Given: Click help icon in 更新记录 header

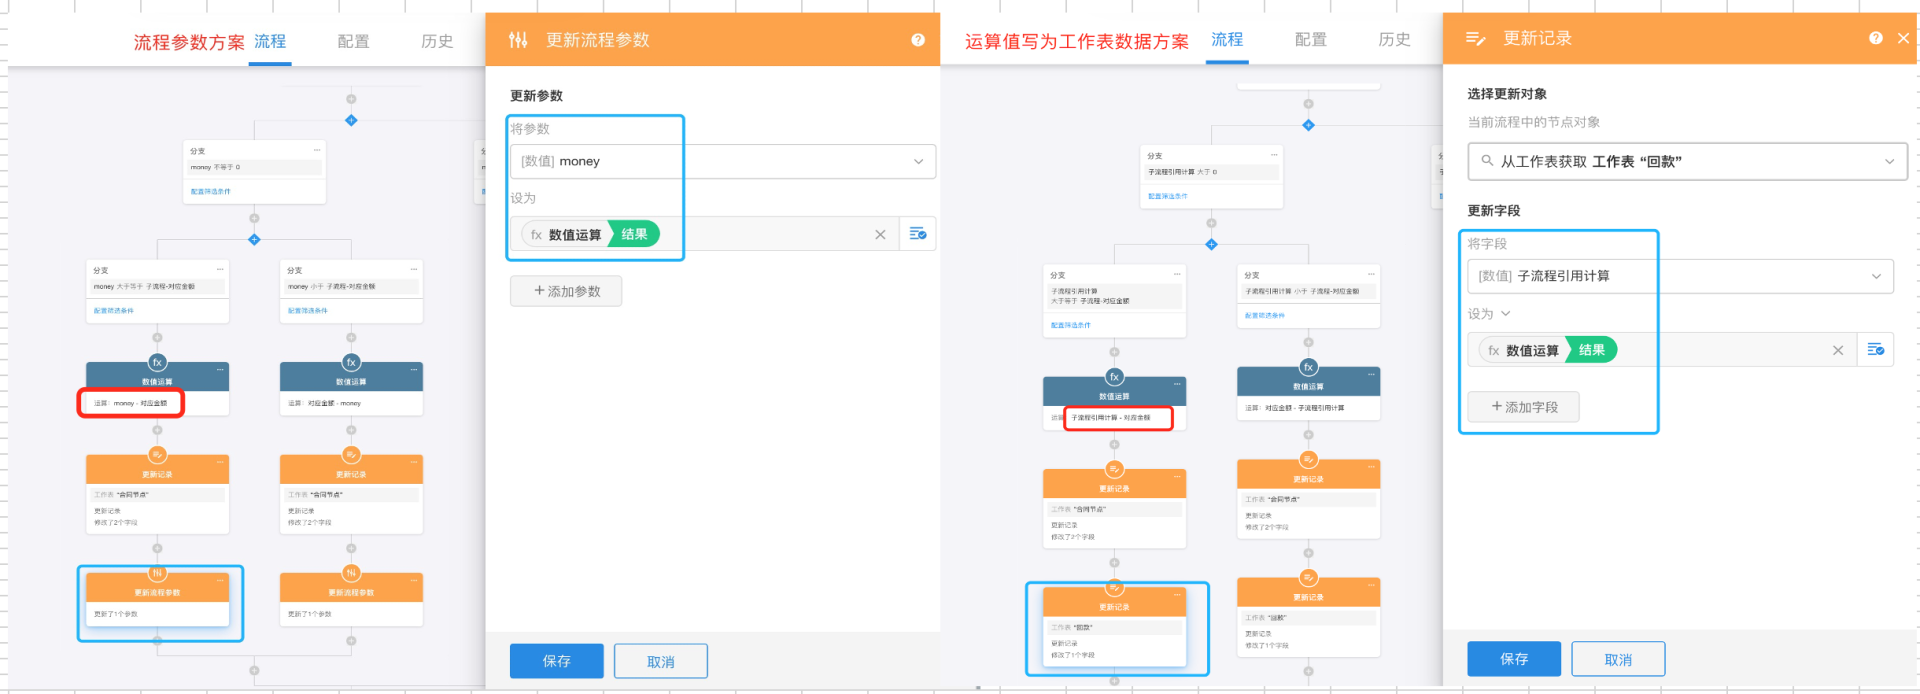Looking at the screenshot, I should point(1875,38).
